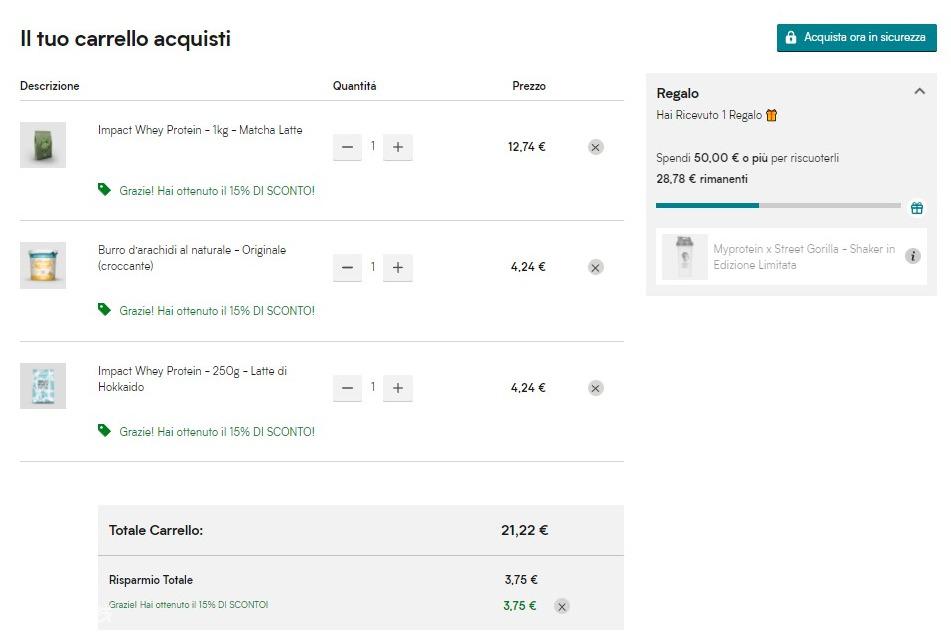This screenshot has height=636, width=951.
Task: Decrease quantity of Latte di Hokkaido protein
Action: 348,388
